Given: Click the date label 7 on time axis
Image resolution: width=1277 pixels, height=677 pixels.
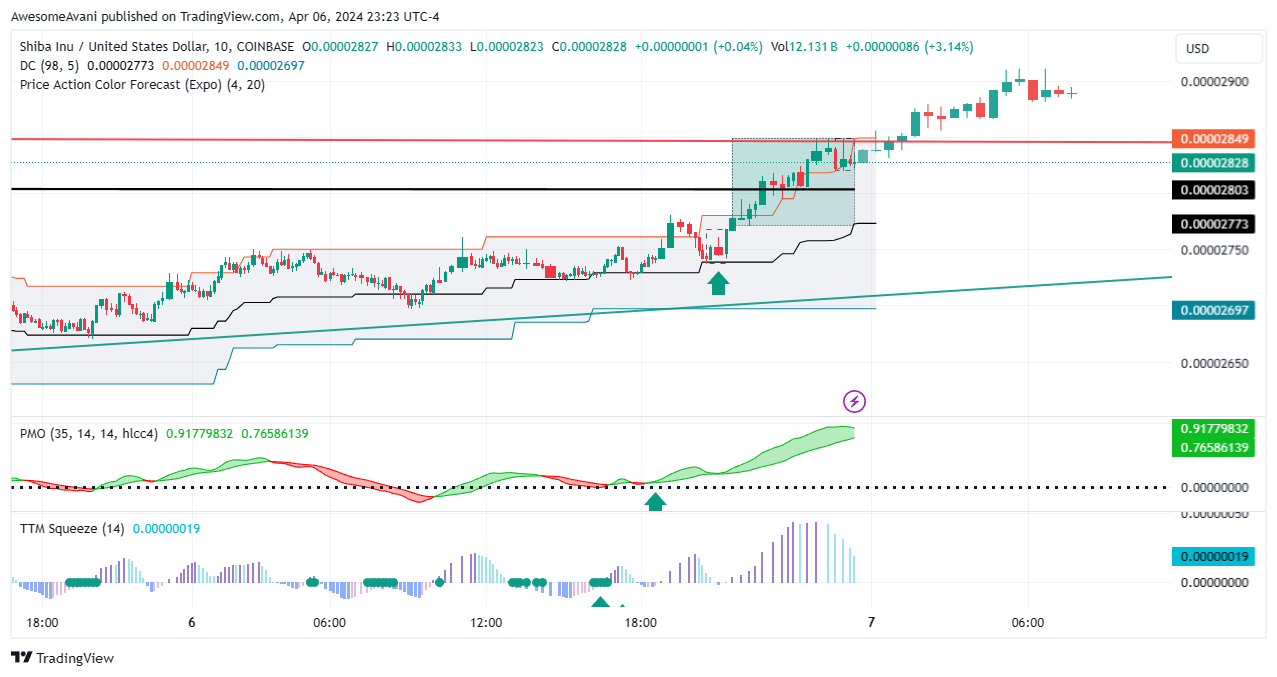Looking at the screenshot, I should tap(872, 622).
